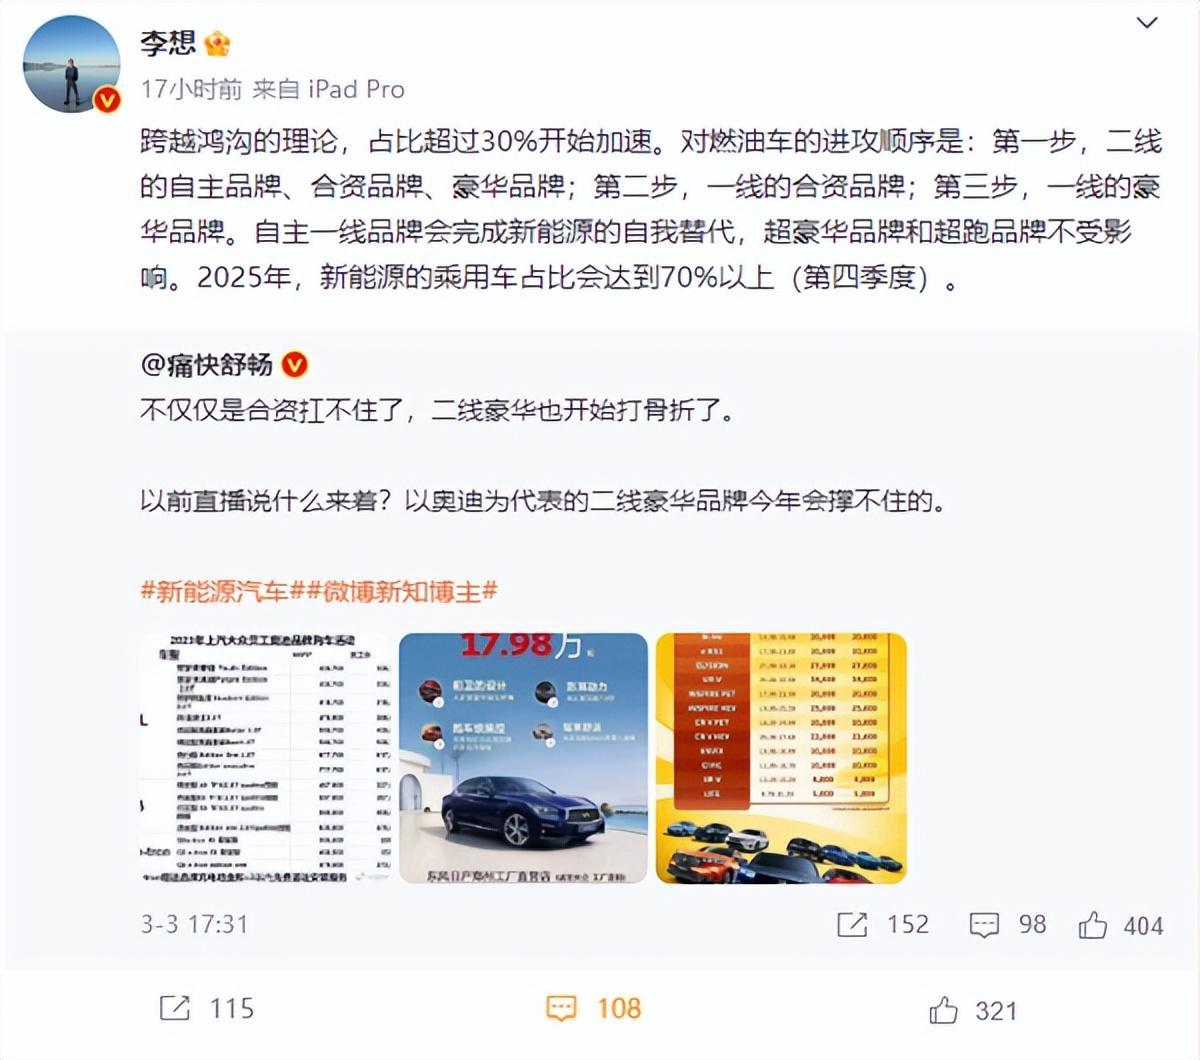Click the username 李想
This screenshot has width=1200, height=1060.
(168, 43)
